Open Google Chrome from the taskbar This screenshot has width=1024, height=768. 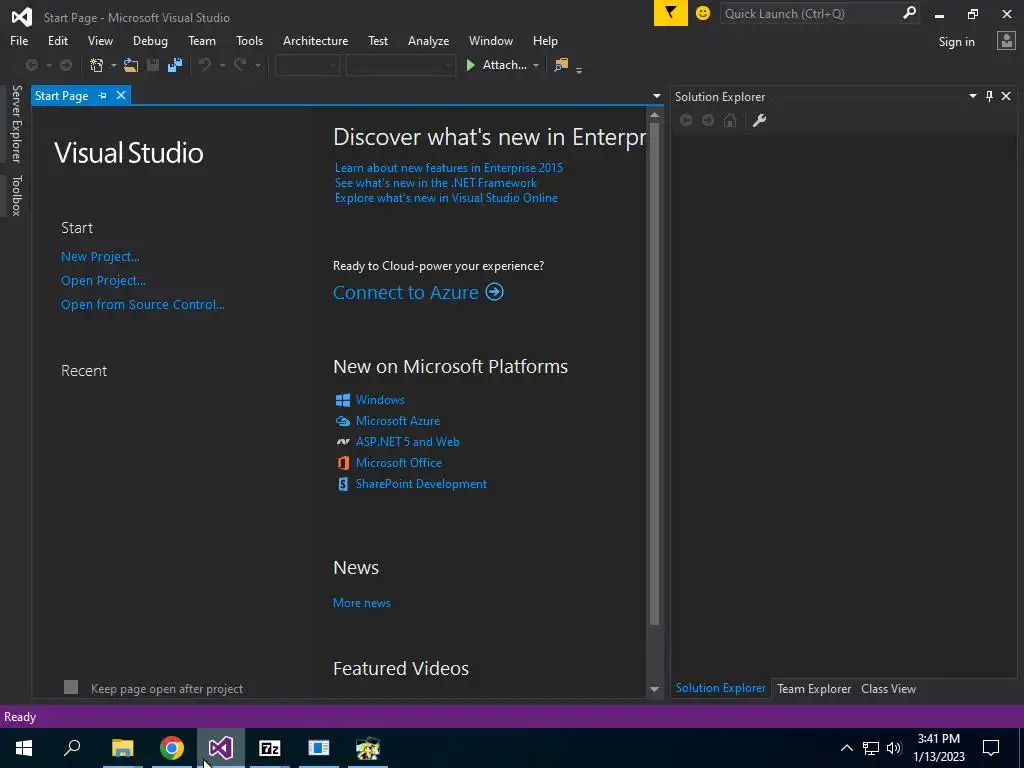172,748
